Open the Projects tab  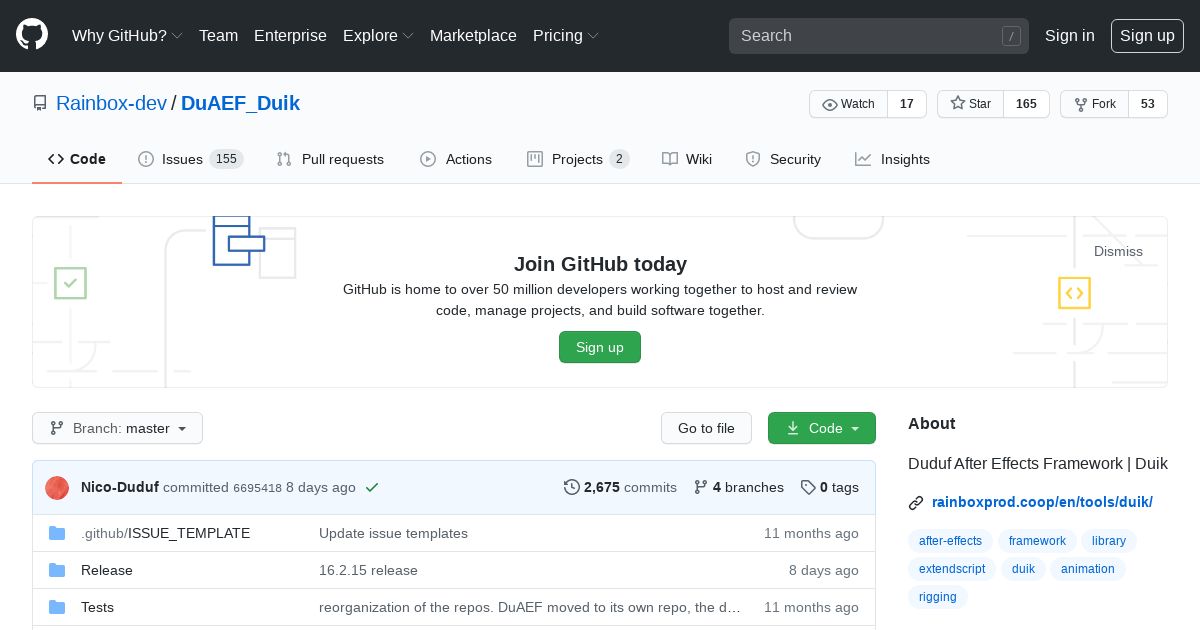point(578,159)
